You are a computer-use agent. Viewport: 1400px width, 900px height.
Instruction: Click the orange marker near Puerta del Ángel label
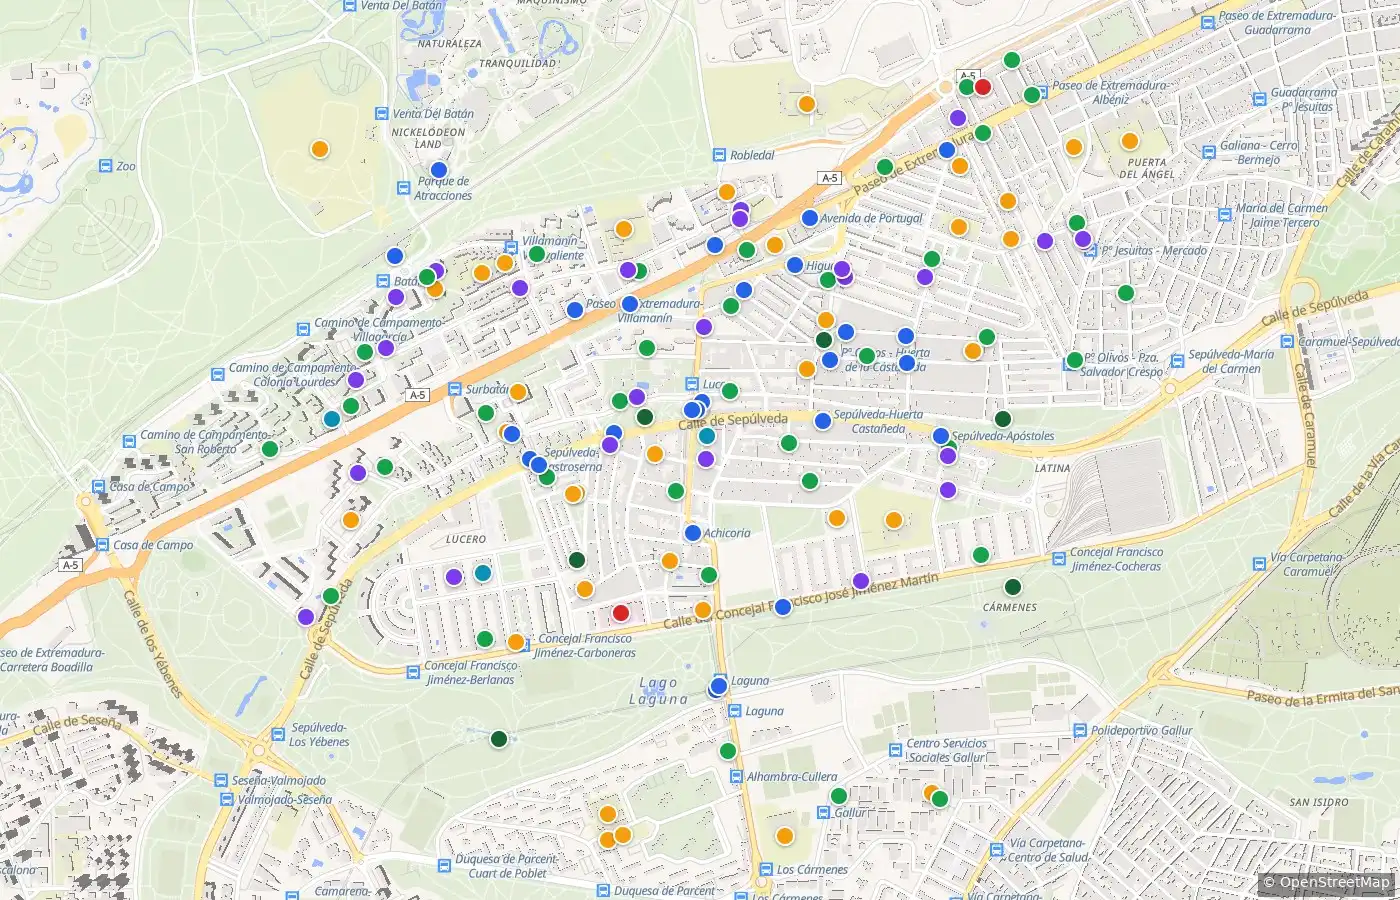[1129, 141]
